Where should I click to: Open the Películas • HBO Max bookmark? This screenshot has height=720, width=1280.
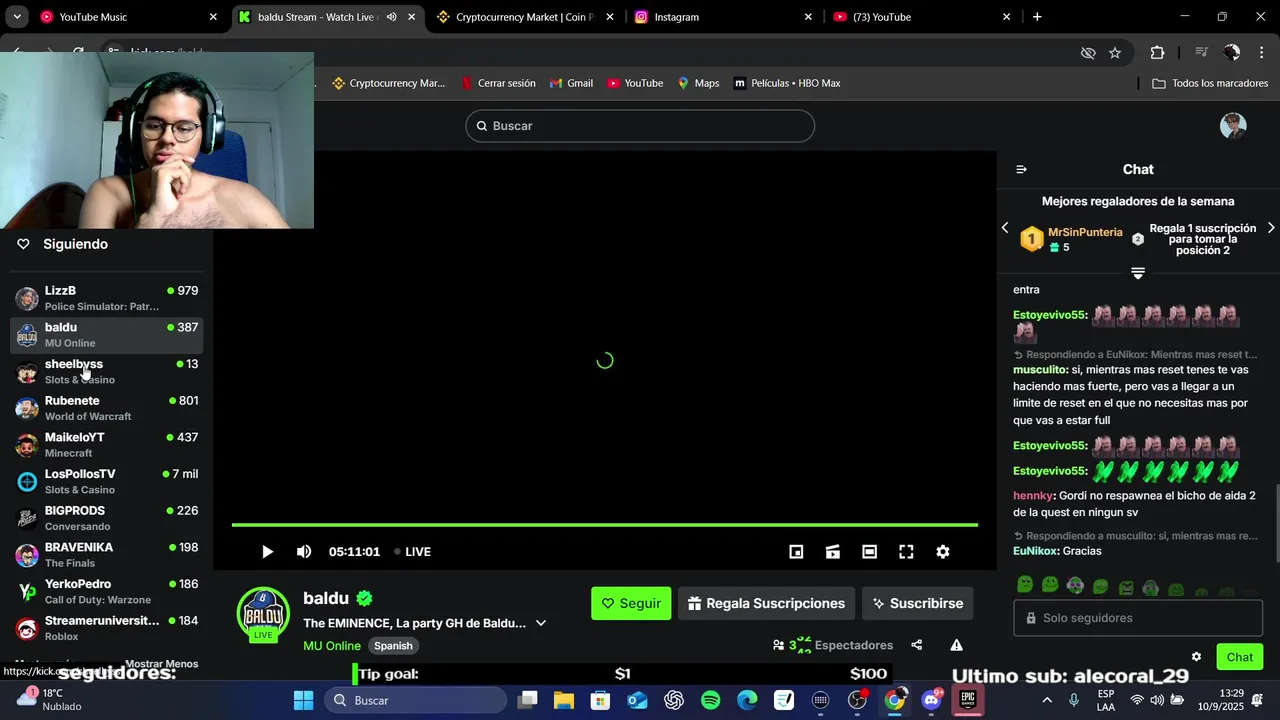click(787, 83)
